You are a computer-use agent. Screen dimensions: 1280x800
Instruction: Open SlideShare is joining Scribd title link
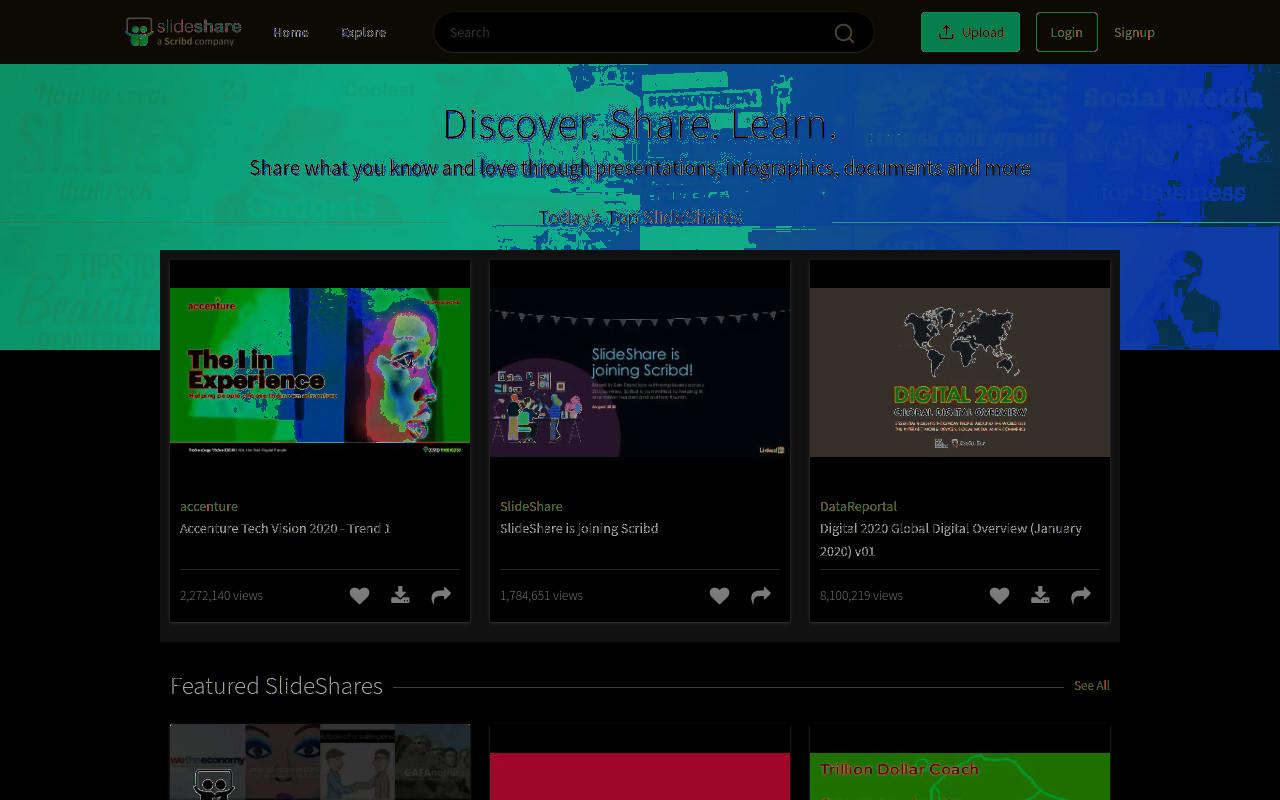[579, 528]
